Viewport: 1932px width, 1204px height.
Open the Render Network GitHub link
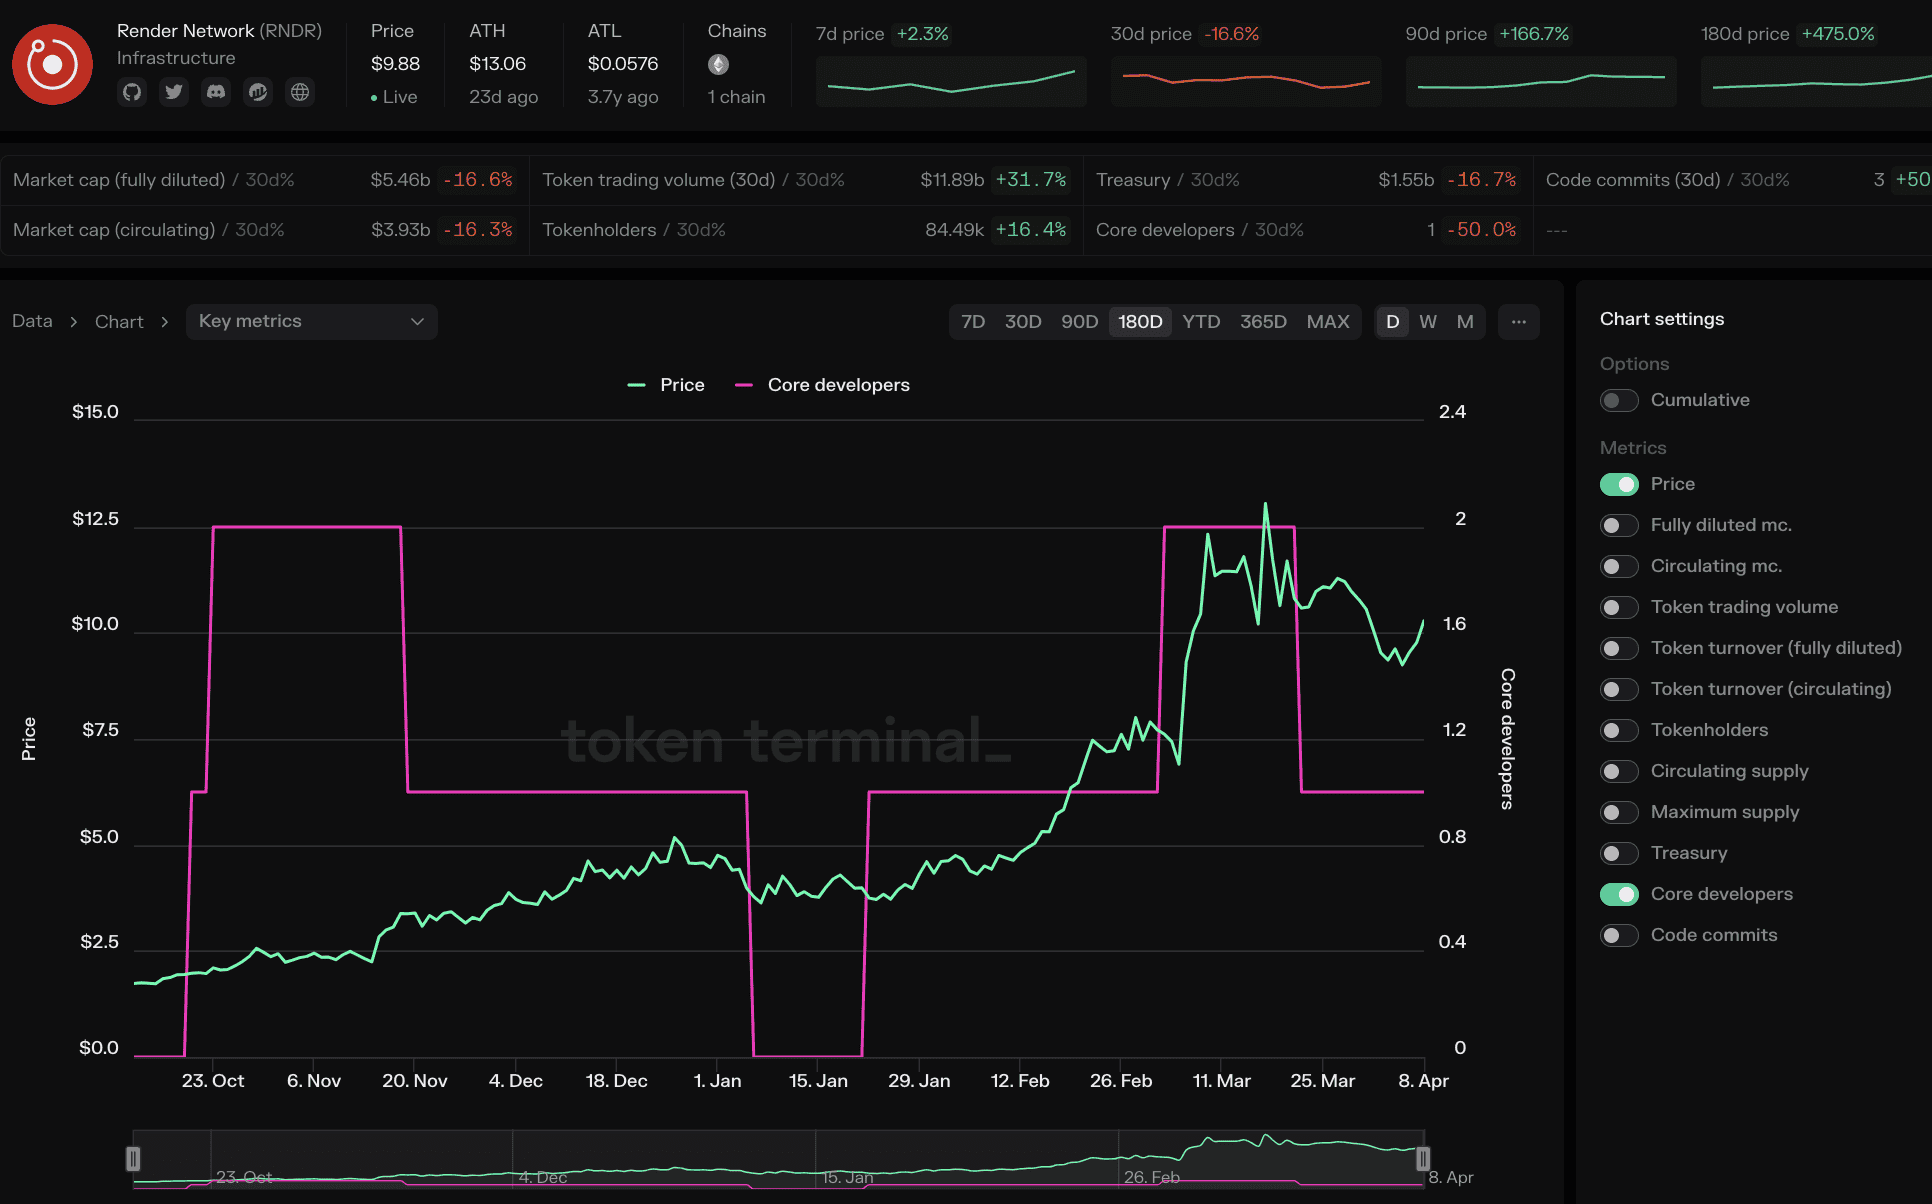click(132, 92)
